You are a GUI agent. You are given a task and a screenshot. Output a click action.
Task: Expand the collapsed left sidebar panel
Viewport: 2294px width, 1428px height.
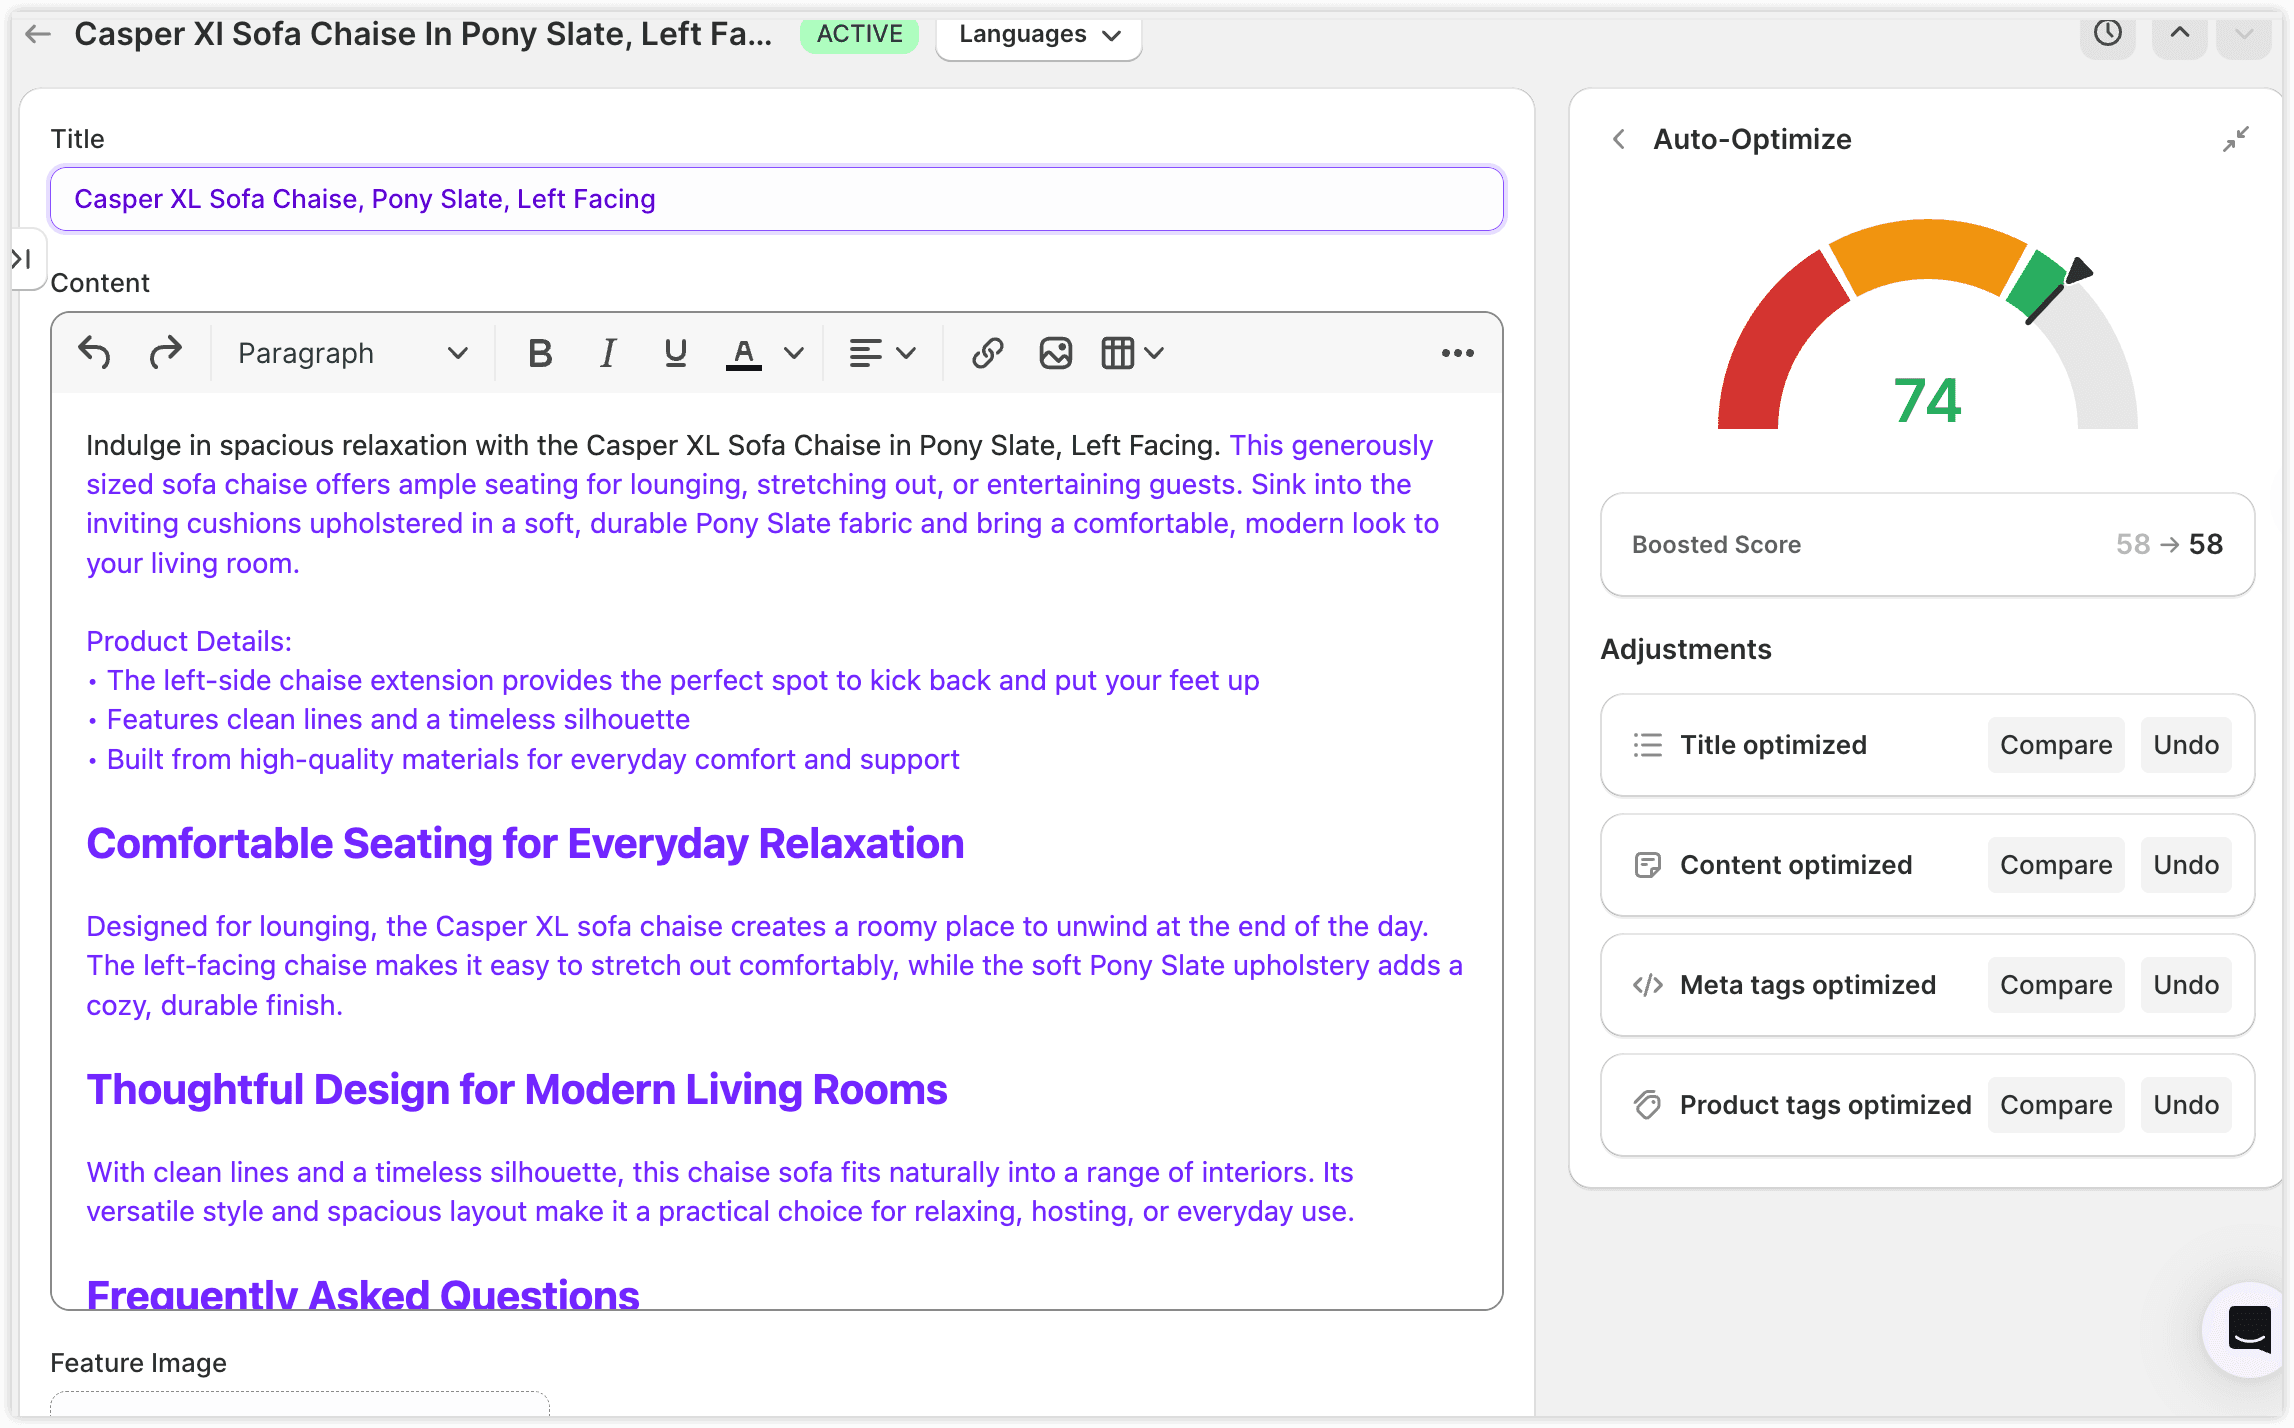23,259
